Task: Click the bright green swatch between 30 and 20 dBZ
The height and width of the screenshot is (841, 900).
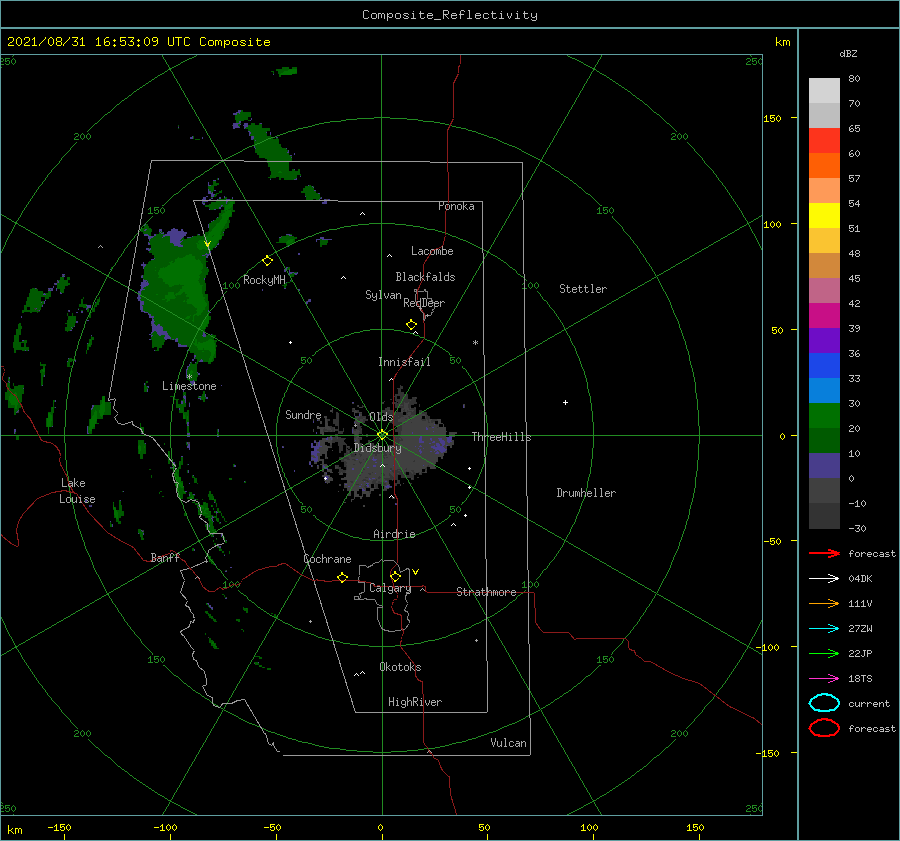Action: click(824, 416)
